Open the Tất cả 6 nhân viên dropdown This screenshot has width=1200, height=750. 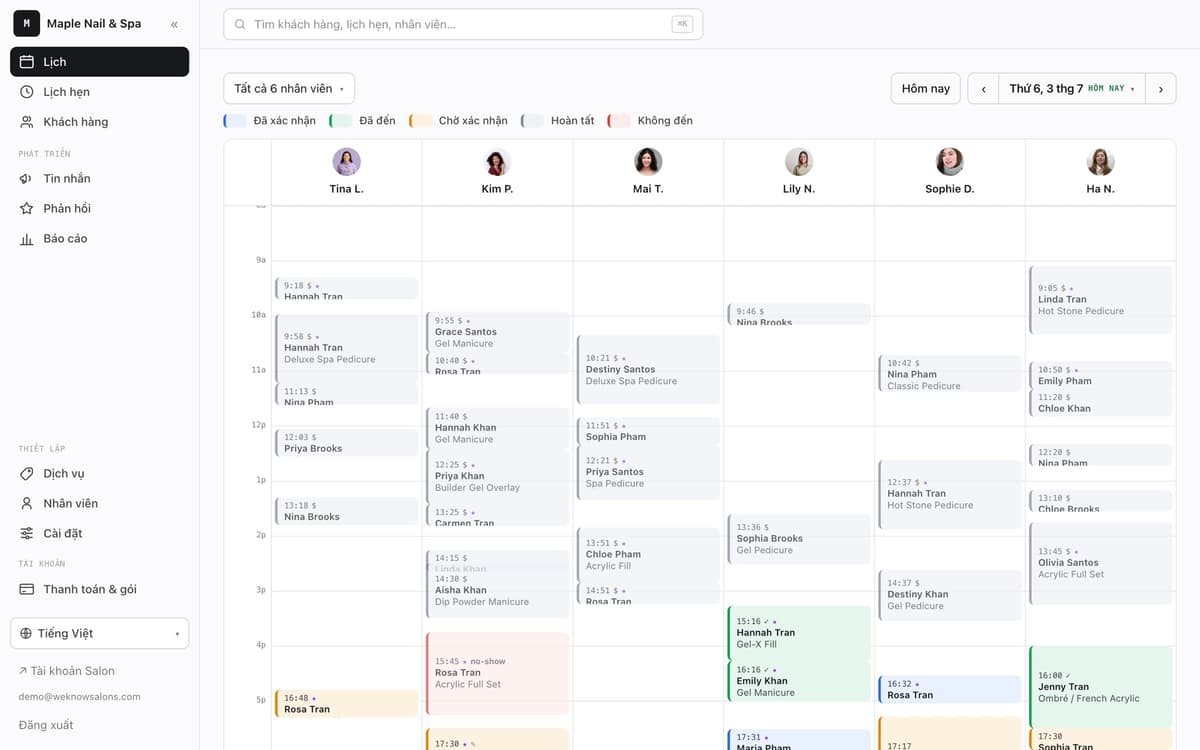[289, 89]
